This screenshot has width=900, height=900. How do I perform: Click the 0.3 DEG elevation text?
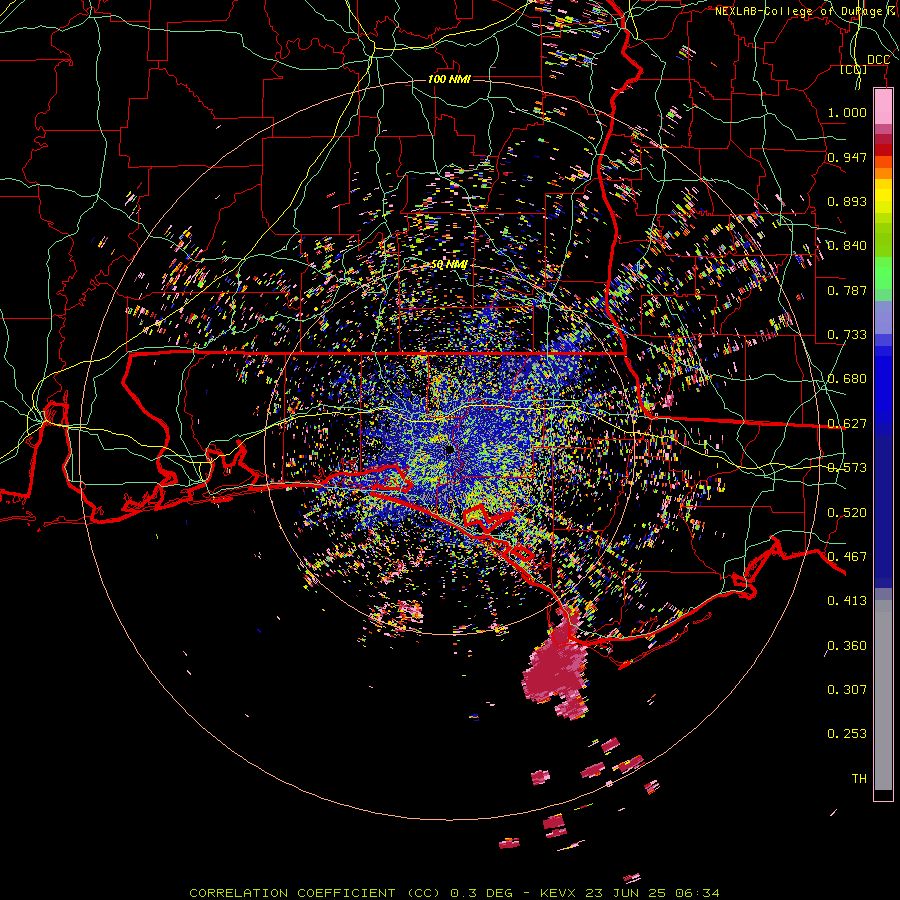point(482,893)
